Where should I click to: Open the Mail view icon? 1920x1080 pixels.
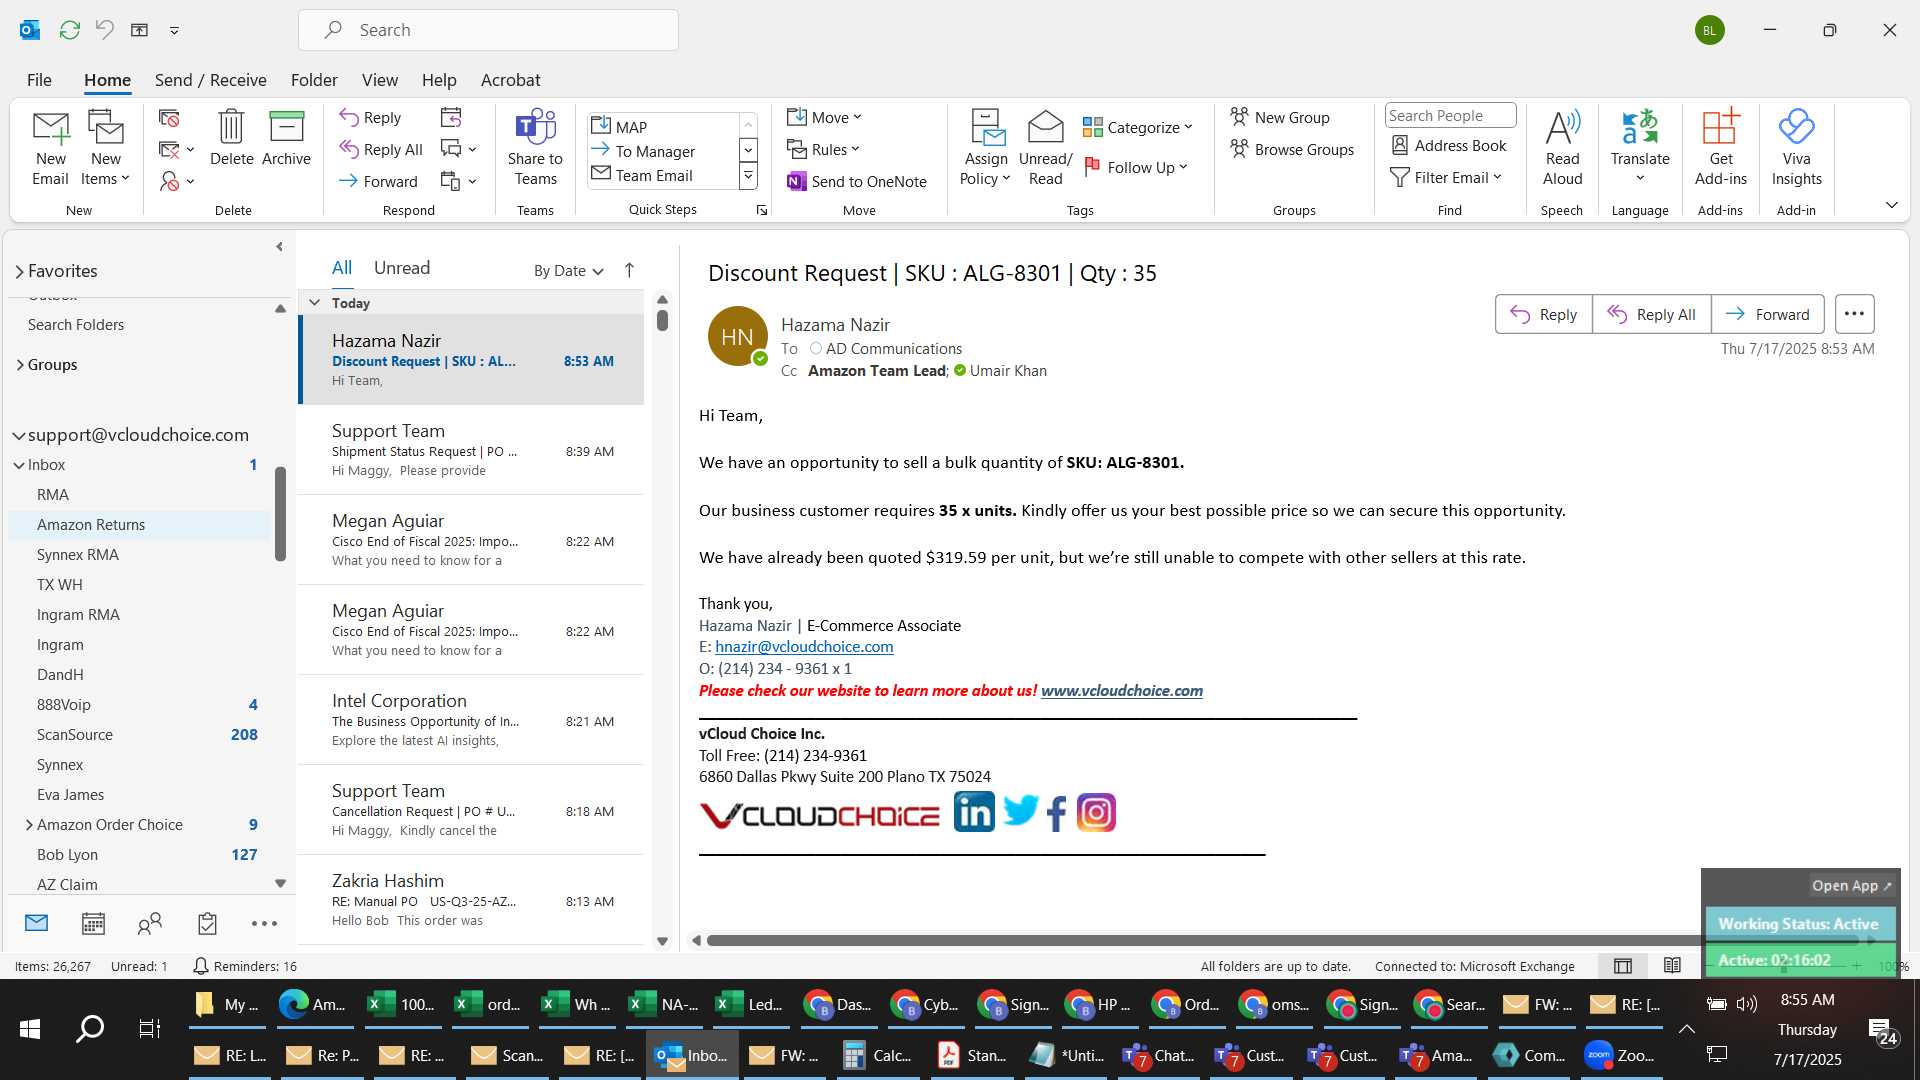[x=36, y=923]
